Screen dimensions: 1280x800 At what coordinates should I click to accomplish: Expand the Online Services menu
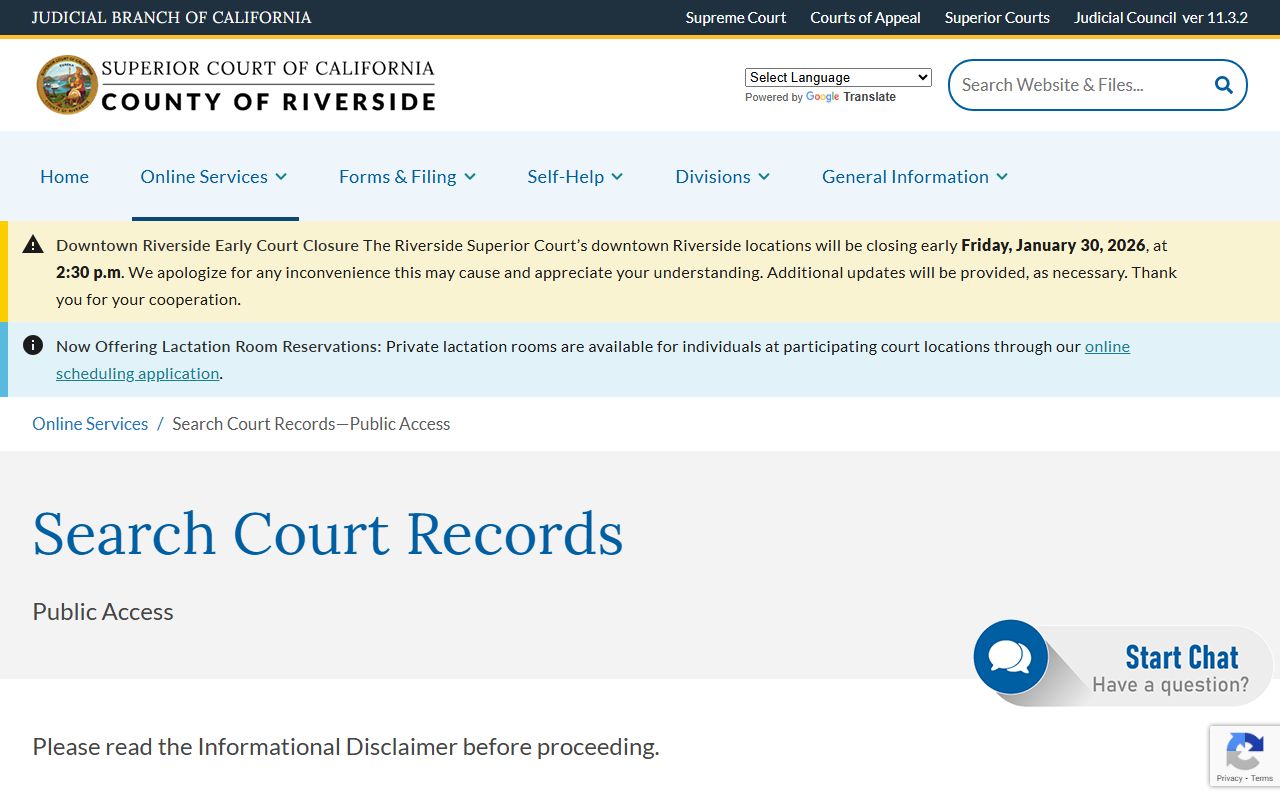pyautogui.click(x=214, y=176)
